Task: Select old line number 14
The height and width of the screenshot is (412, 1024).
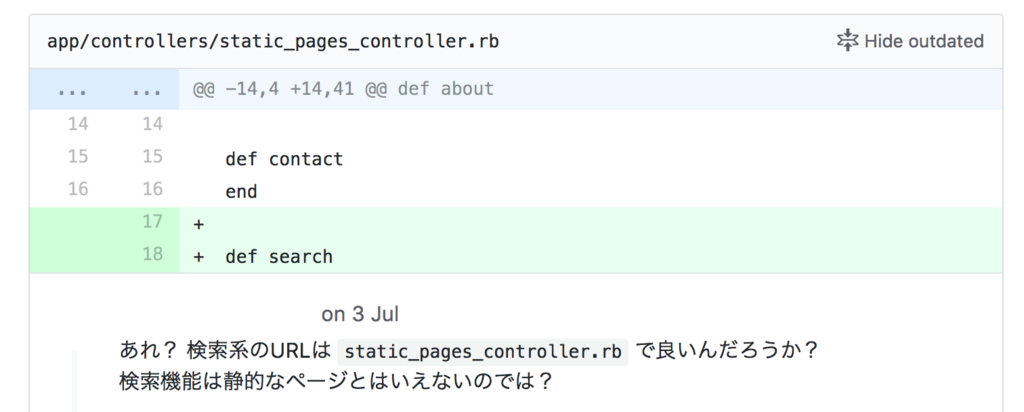Action: [x=78, y=123]
